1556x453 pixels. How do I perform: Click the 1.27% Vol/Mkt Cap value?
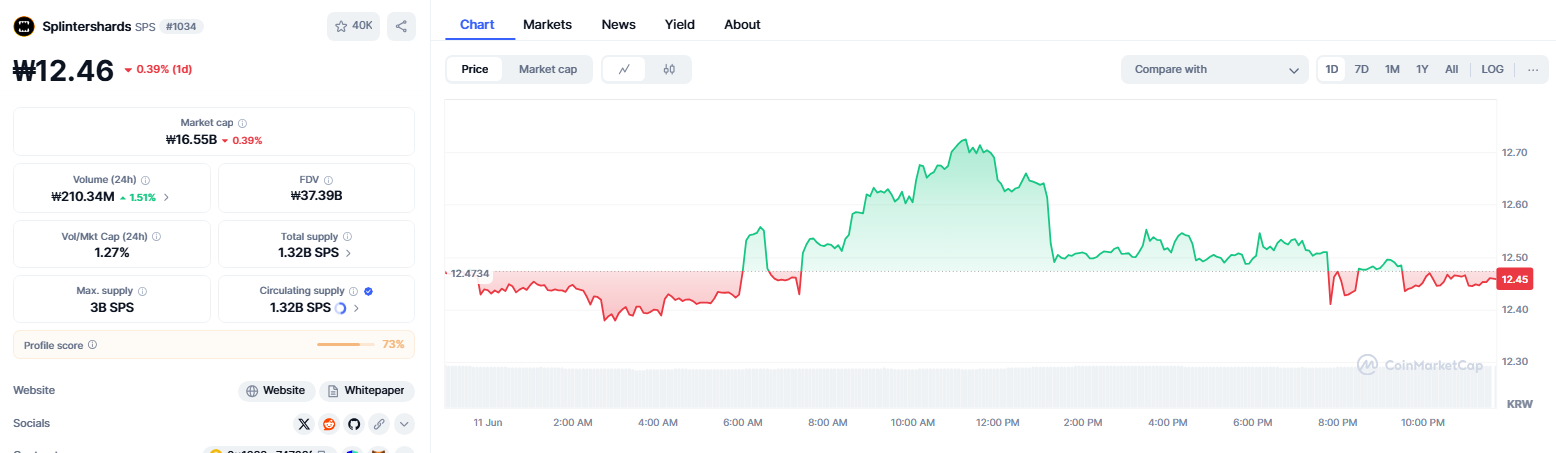coord(112,252)
